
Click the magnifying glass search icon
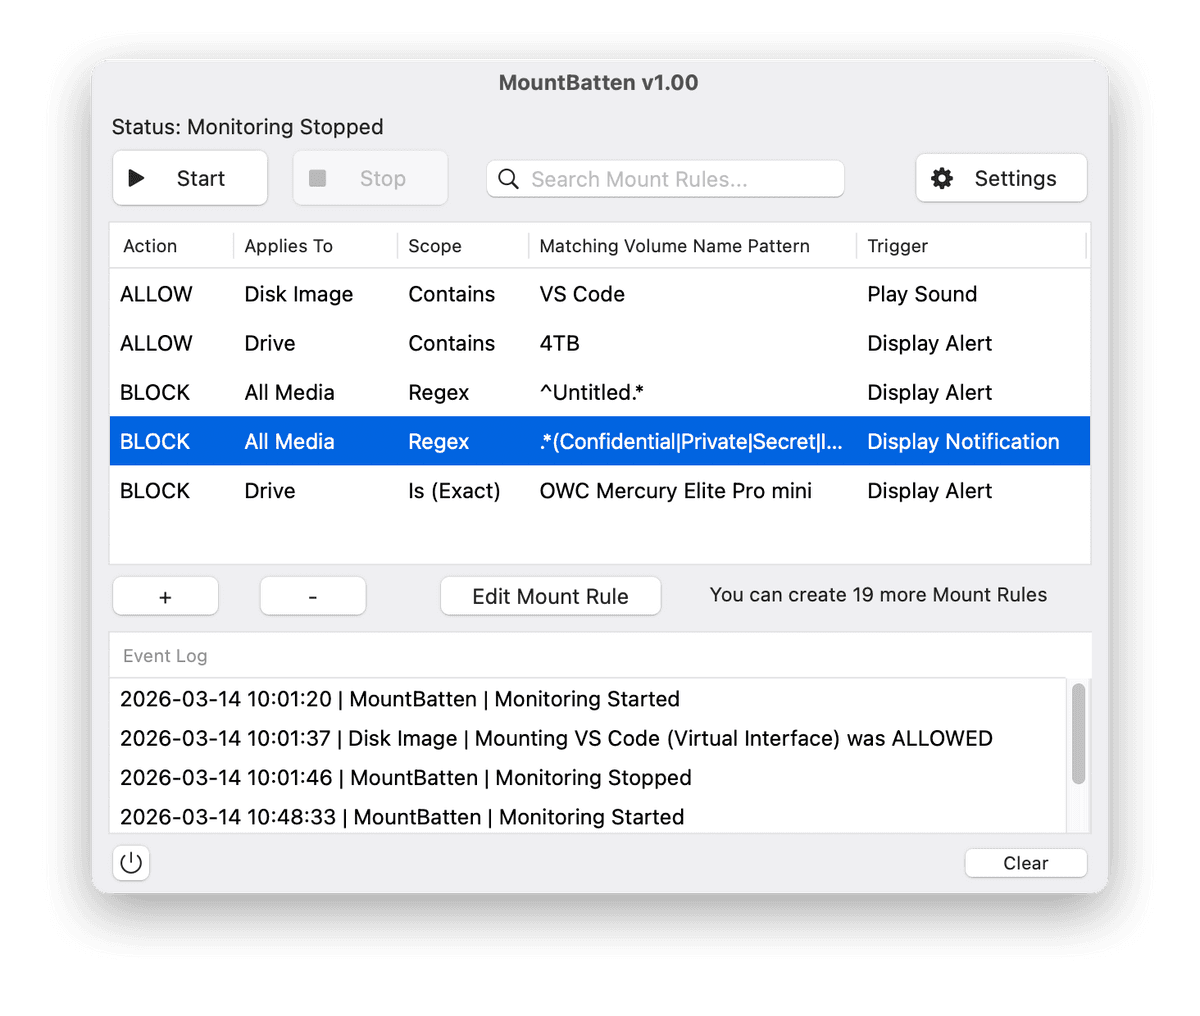[508, 179]
